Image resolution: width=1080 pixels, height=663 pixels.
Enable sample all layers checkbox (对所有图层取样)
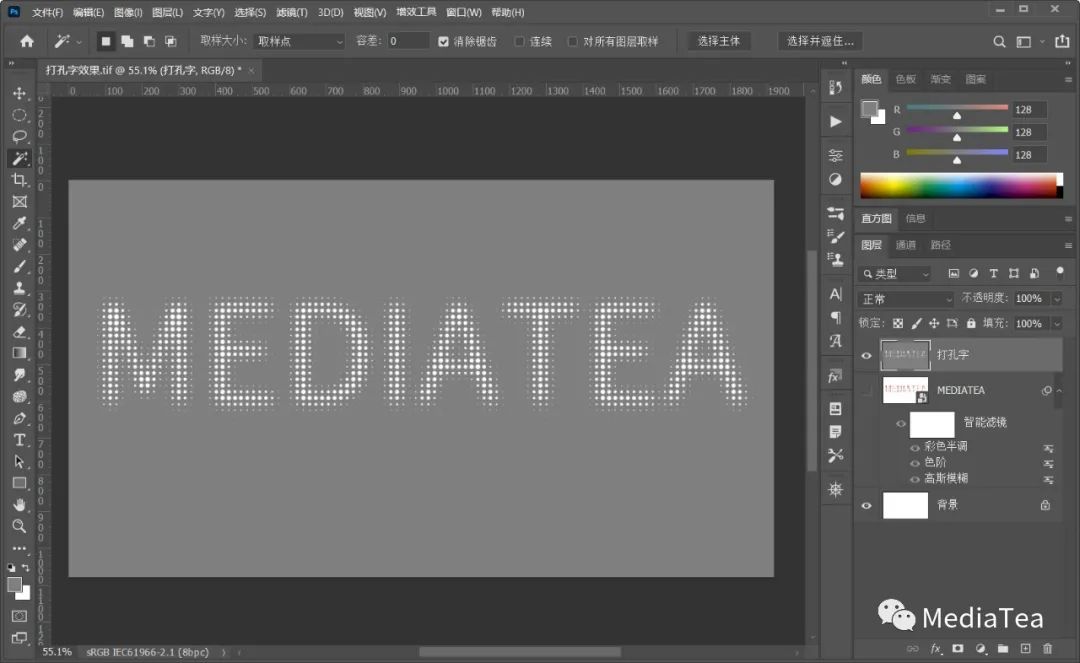click(x=572, y=41)
